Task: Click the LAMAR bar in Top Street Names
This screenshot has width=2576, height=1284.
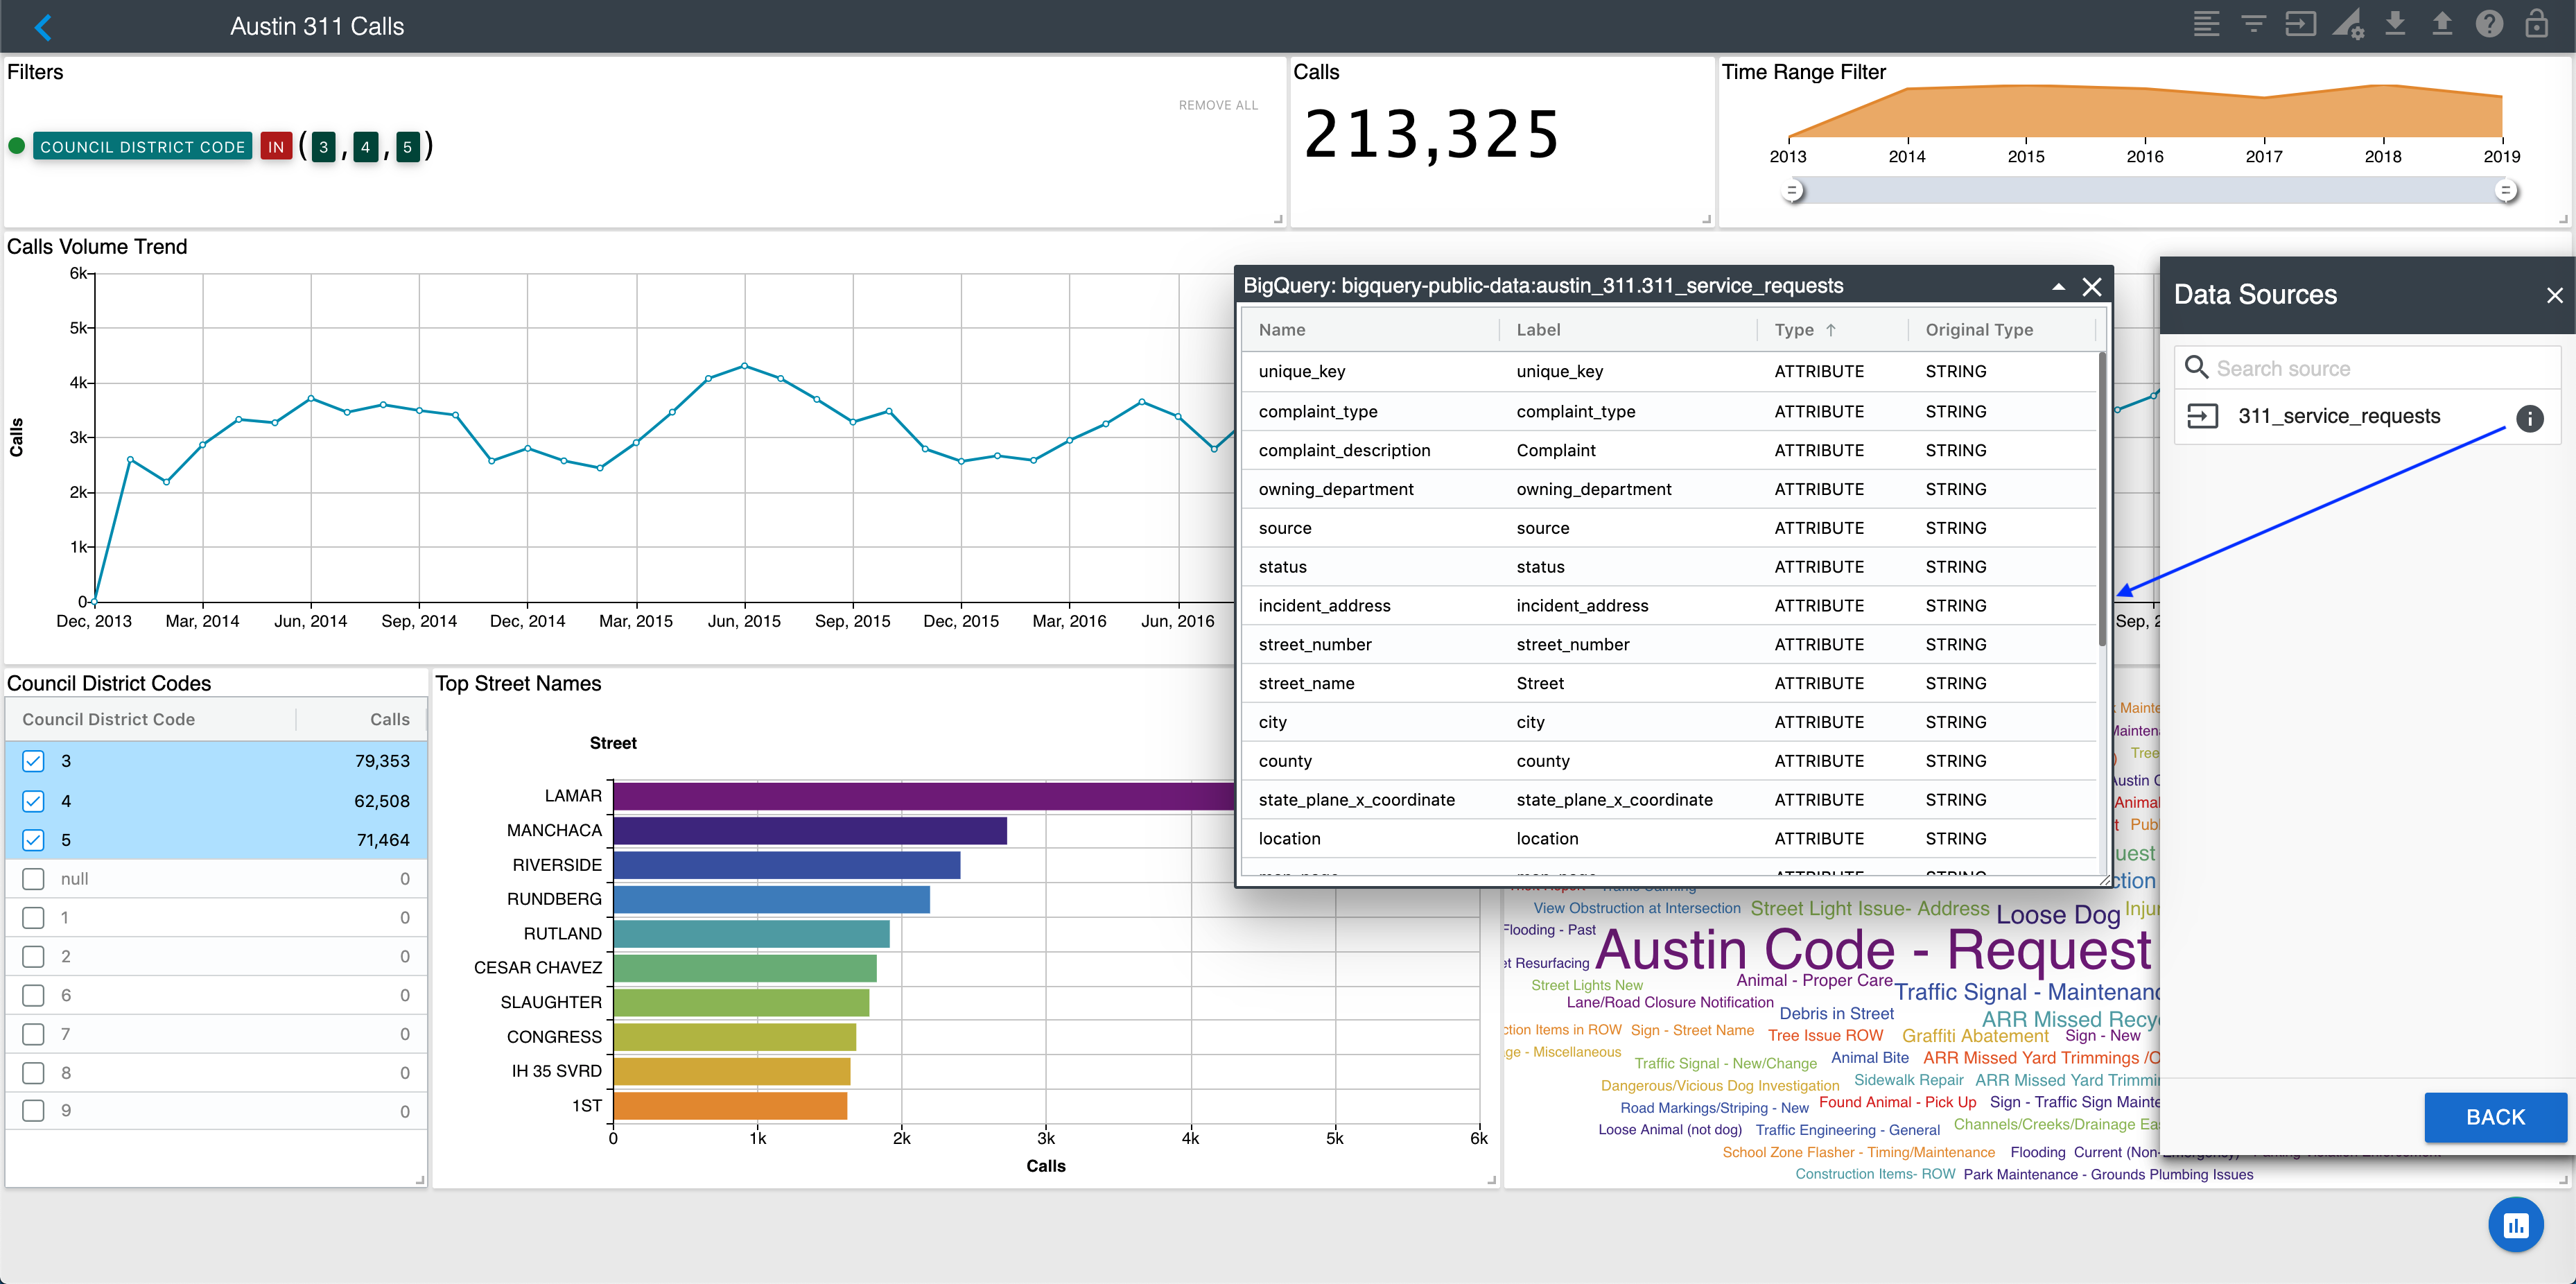Action: coord(924,796)
